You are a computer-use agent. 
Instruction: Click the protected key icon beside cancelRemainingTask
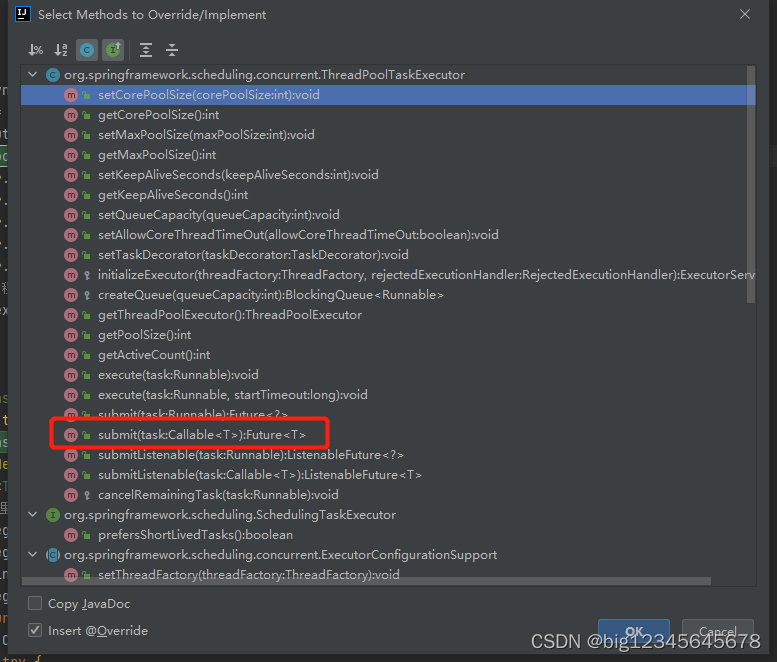[87, 495]
